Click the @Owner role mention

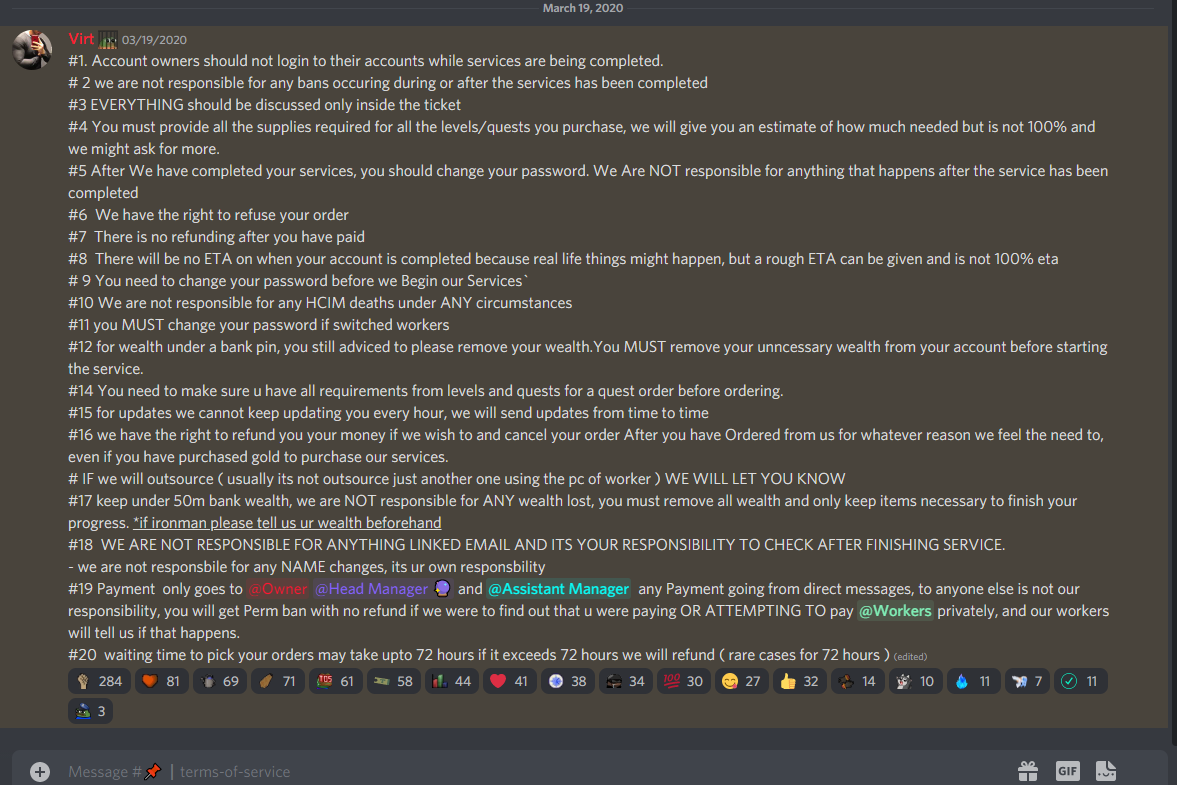pos(278,589)
